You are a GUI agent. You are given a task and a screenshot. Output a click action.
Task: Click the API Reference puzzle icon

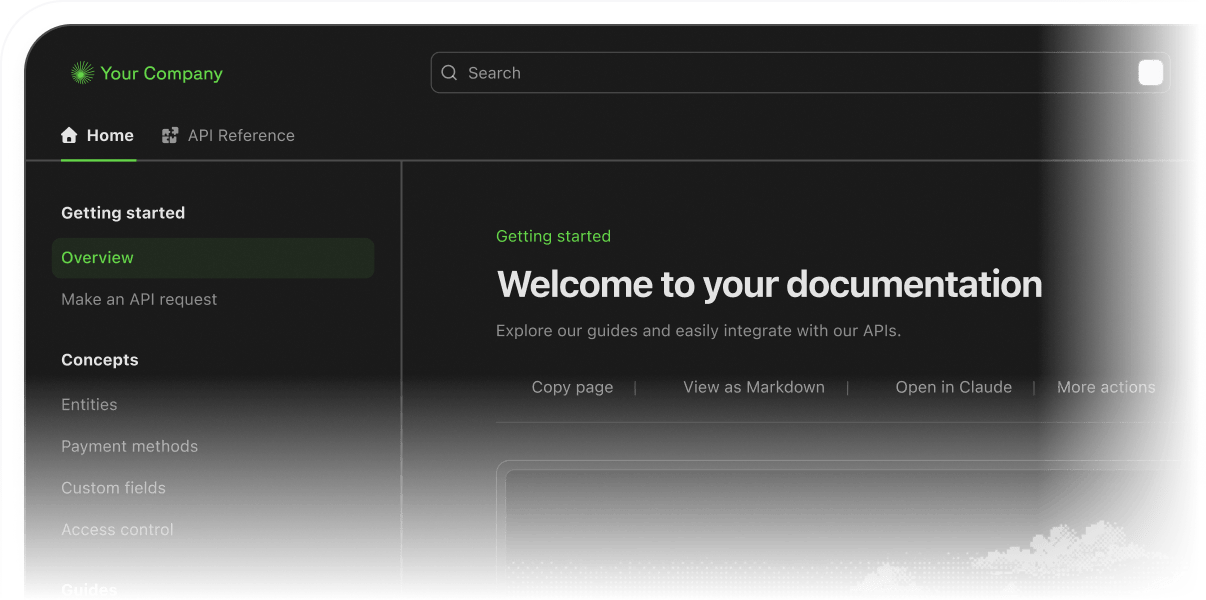170,135
